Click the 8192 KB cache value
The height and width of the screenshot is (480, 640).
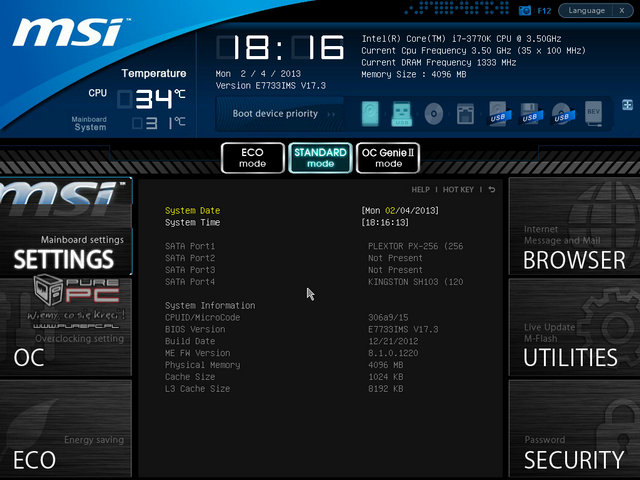[x=386, y=389]
